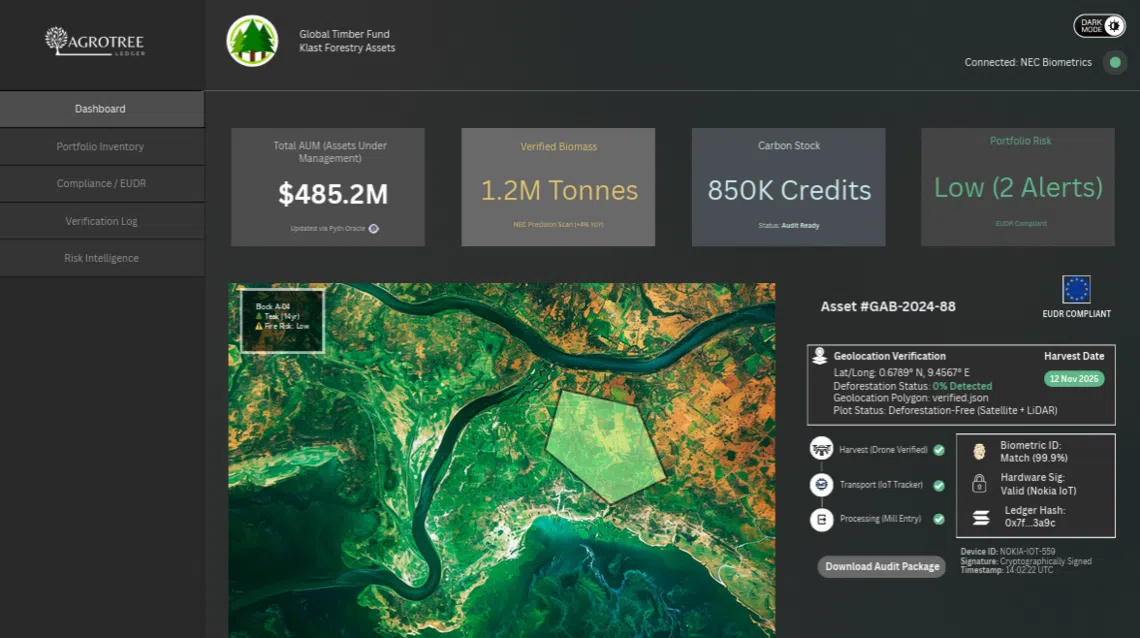This screenshot has height=638, width=1140.
Task: Click the Biometric ID fingerprint icon
Action: pyautogui.click(x=979, y=451)
